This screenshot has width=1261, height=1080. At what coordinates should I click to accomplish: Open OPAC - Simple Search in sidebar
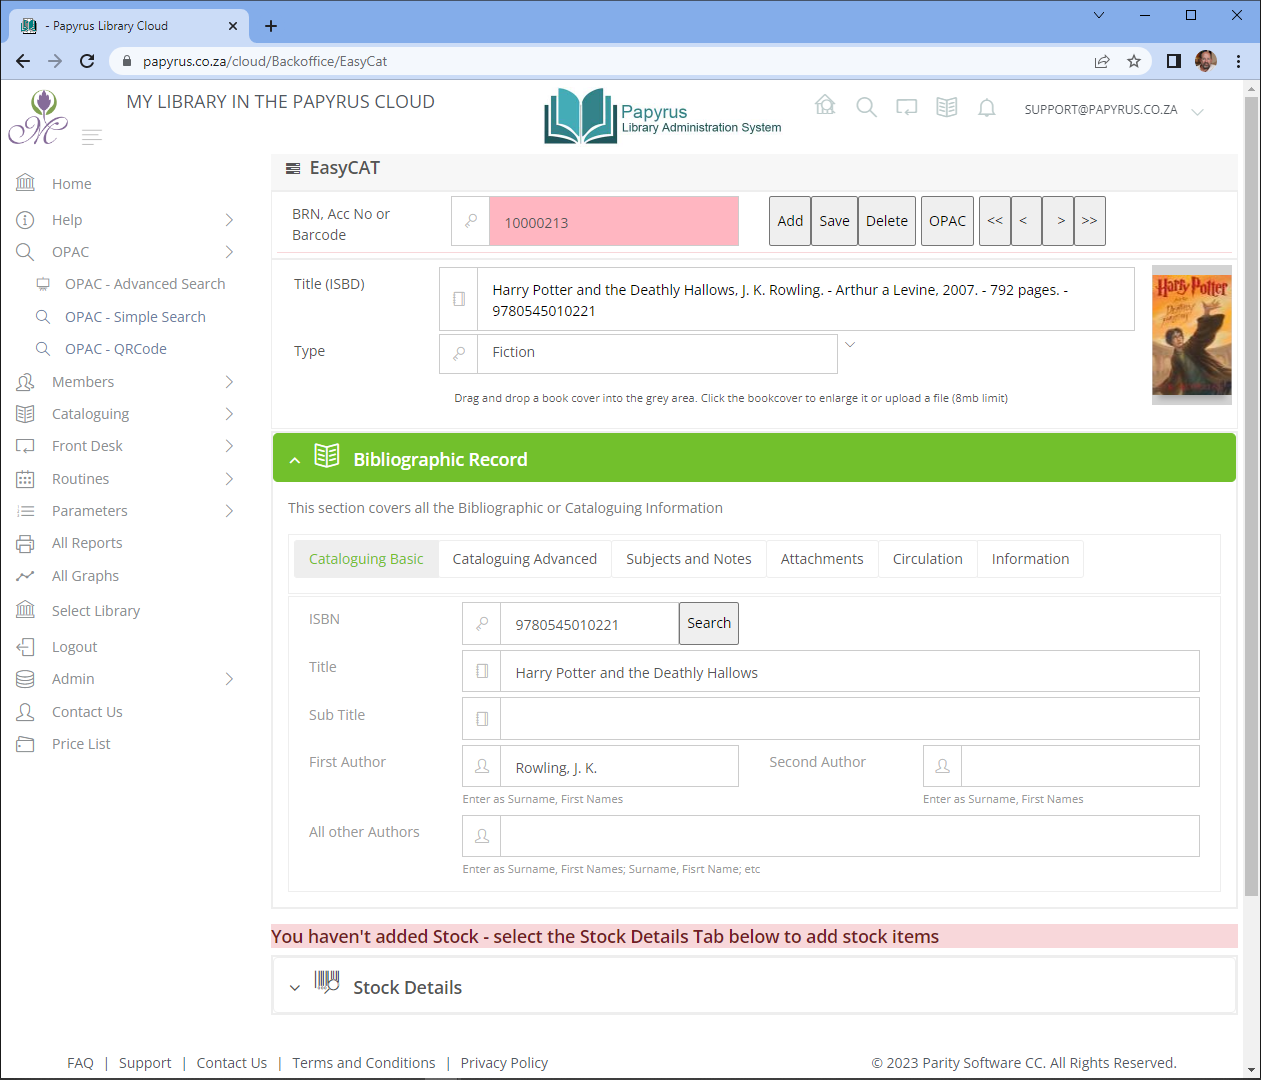(x=135, y=317)
